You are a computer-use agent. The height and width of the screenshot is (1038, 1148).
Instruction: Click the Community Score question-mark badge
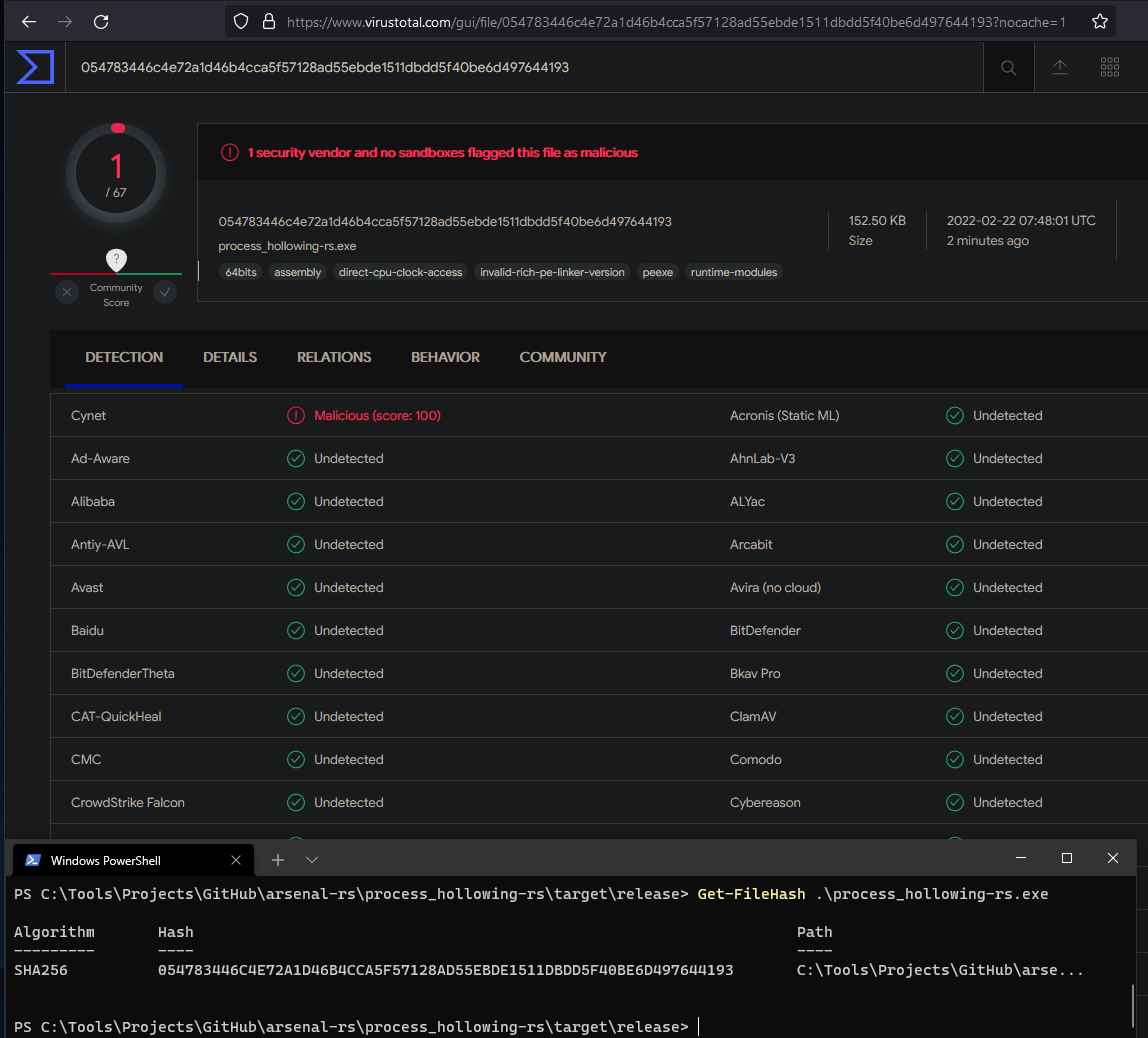(x=116, y=260)
